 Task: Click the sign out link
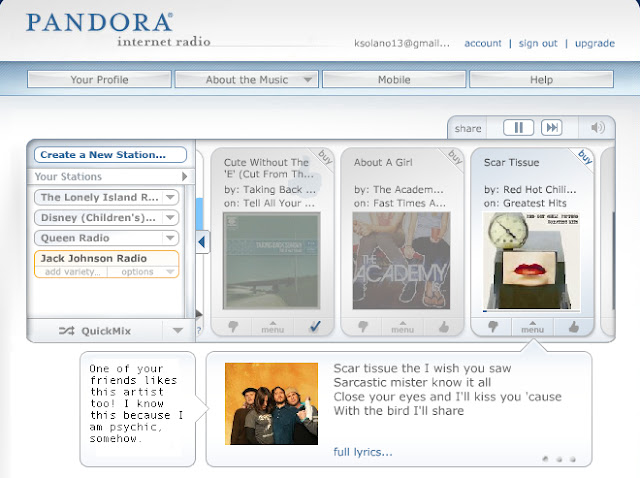(x=538, y=43)
